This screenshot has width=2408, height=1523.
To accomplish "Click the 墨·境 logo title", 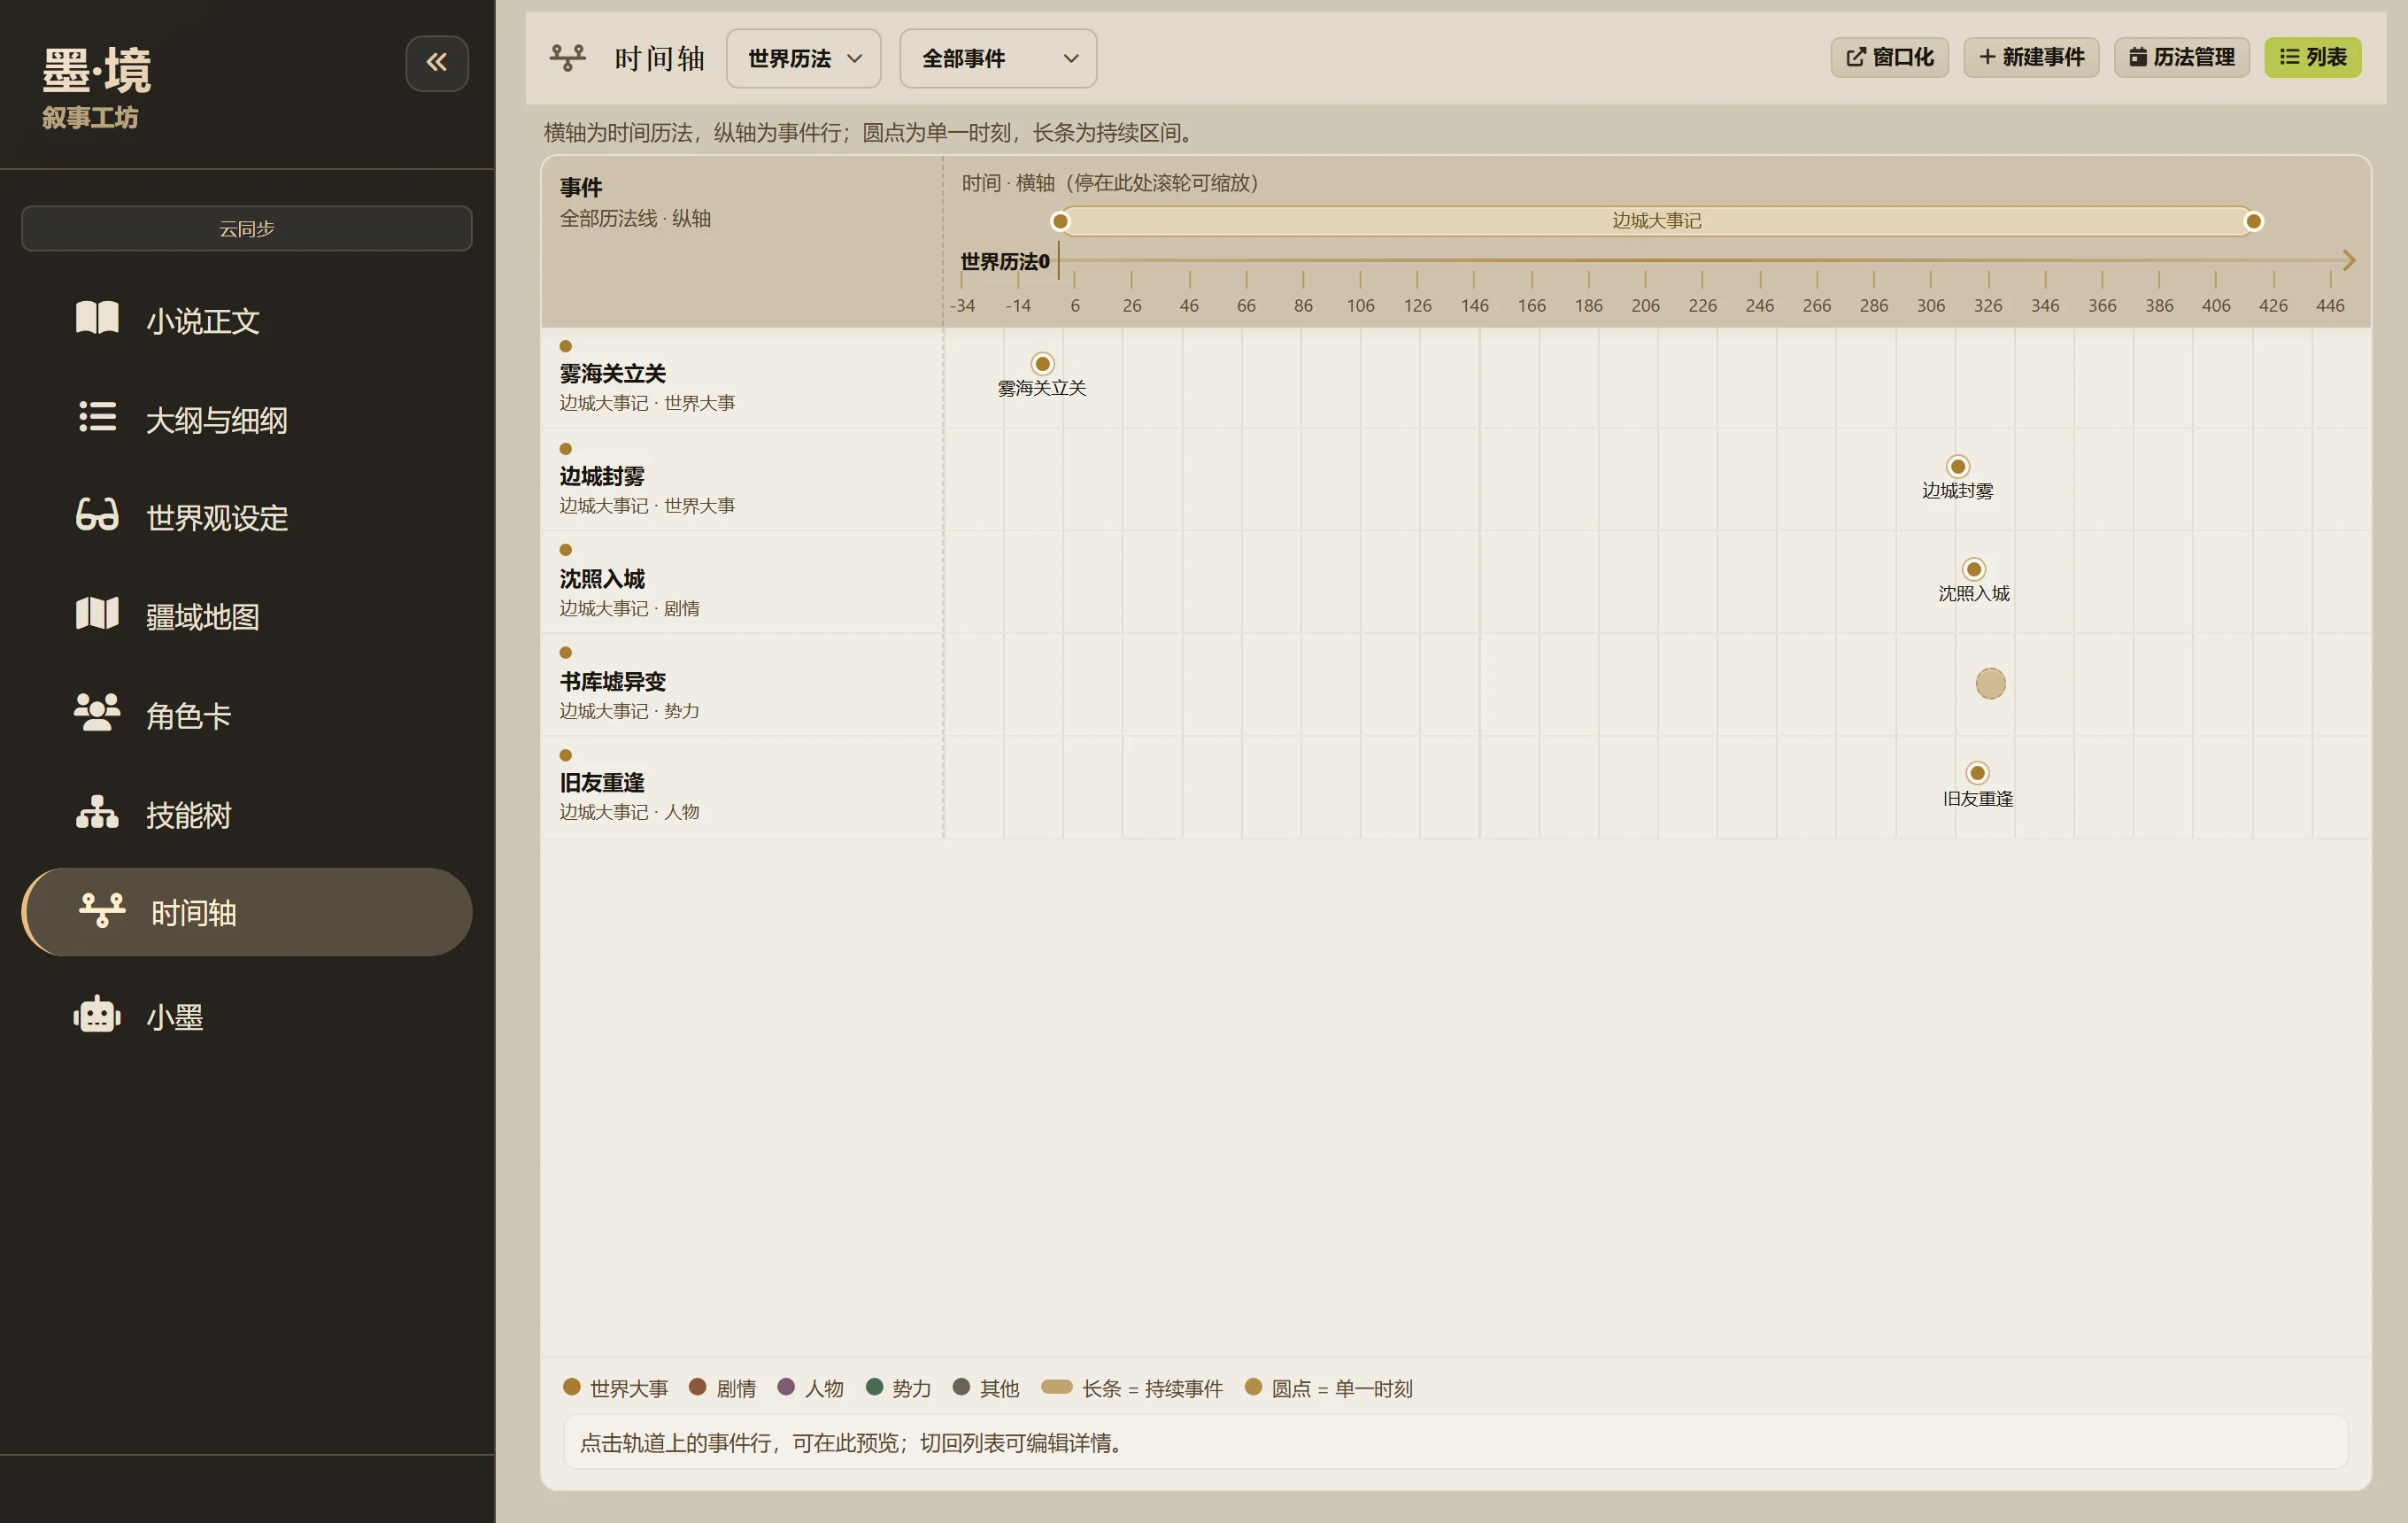I will pyautogui.click(x=96, y=71).
